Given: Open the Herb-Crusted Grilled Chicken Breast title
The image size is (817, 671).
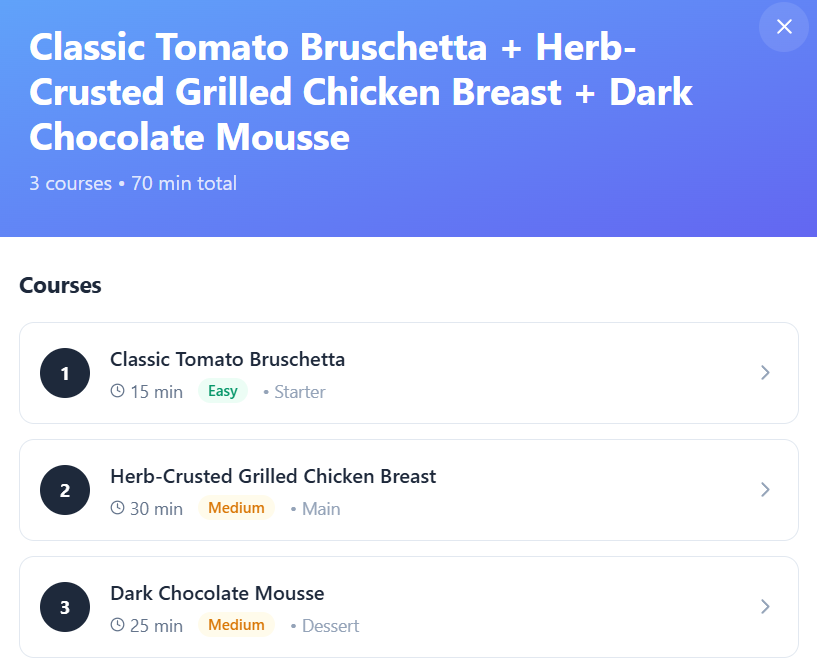Looking at the screenshot, I should point(273,476).
